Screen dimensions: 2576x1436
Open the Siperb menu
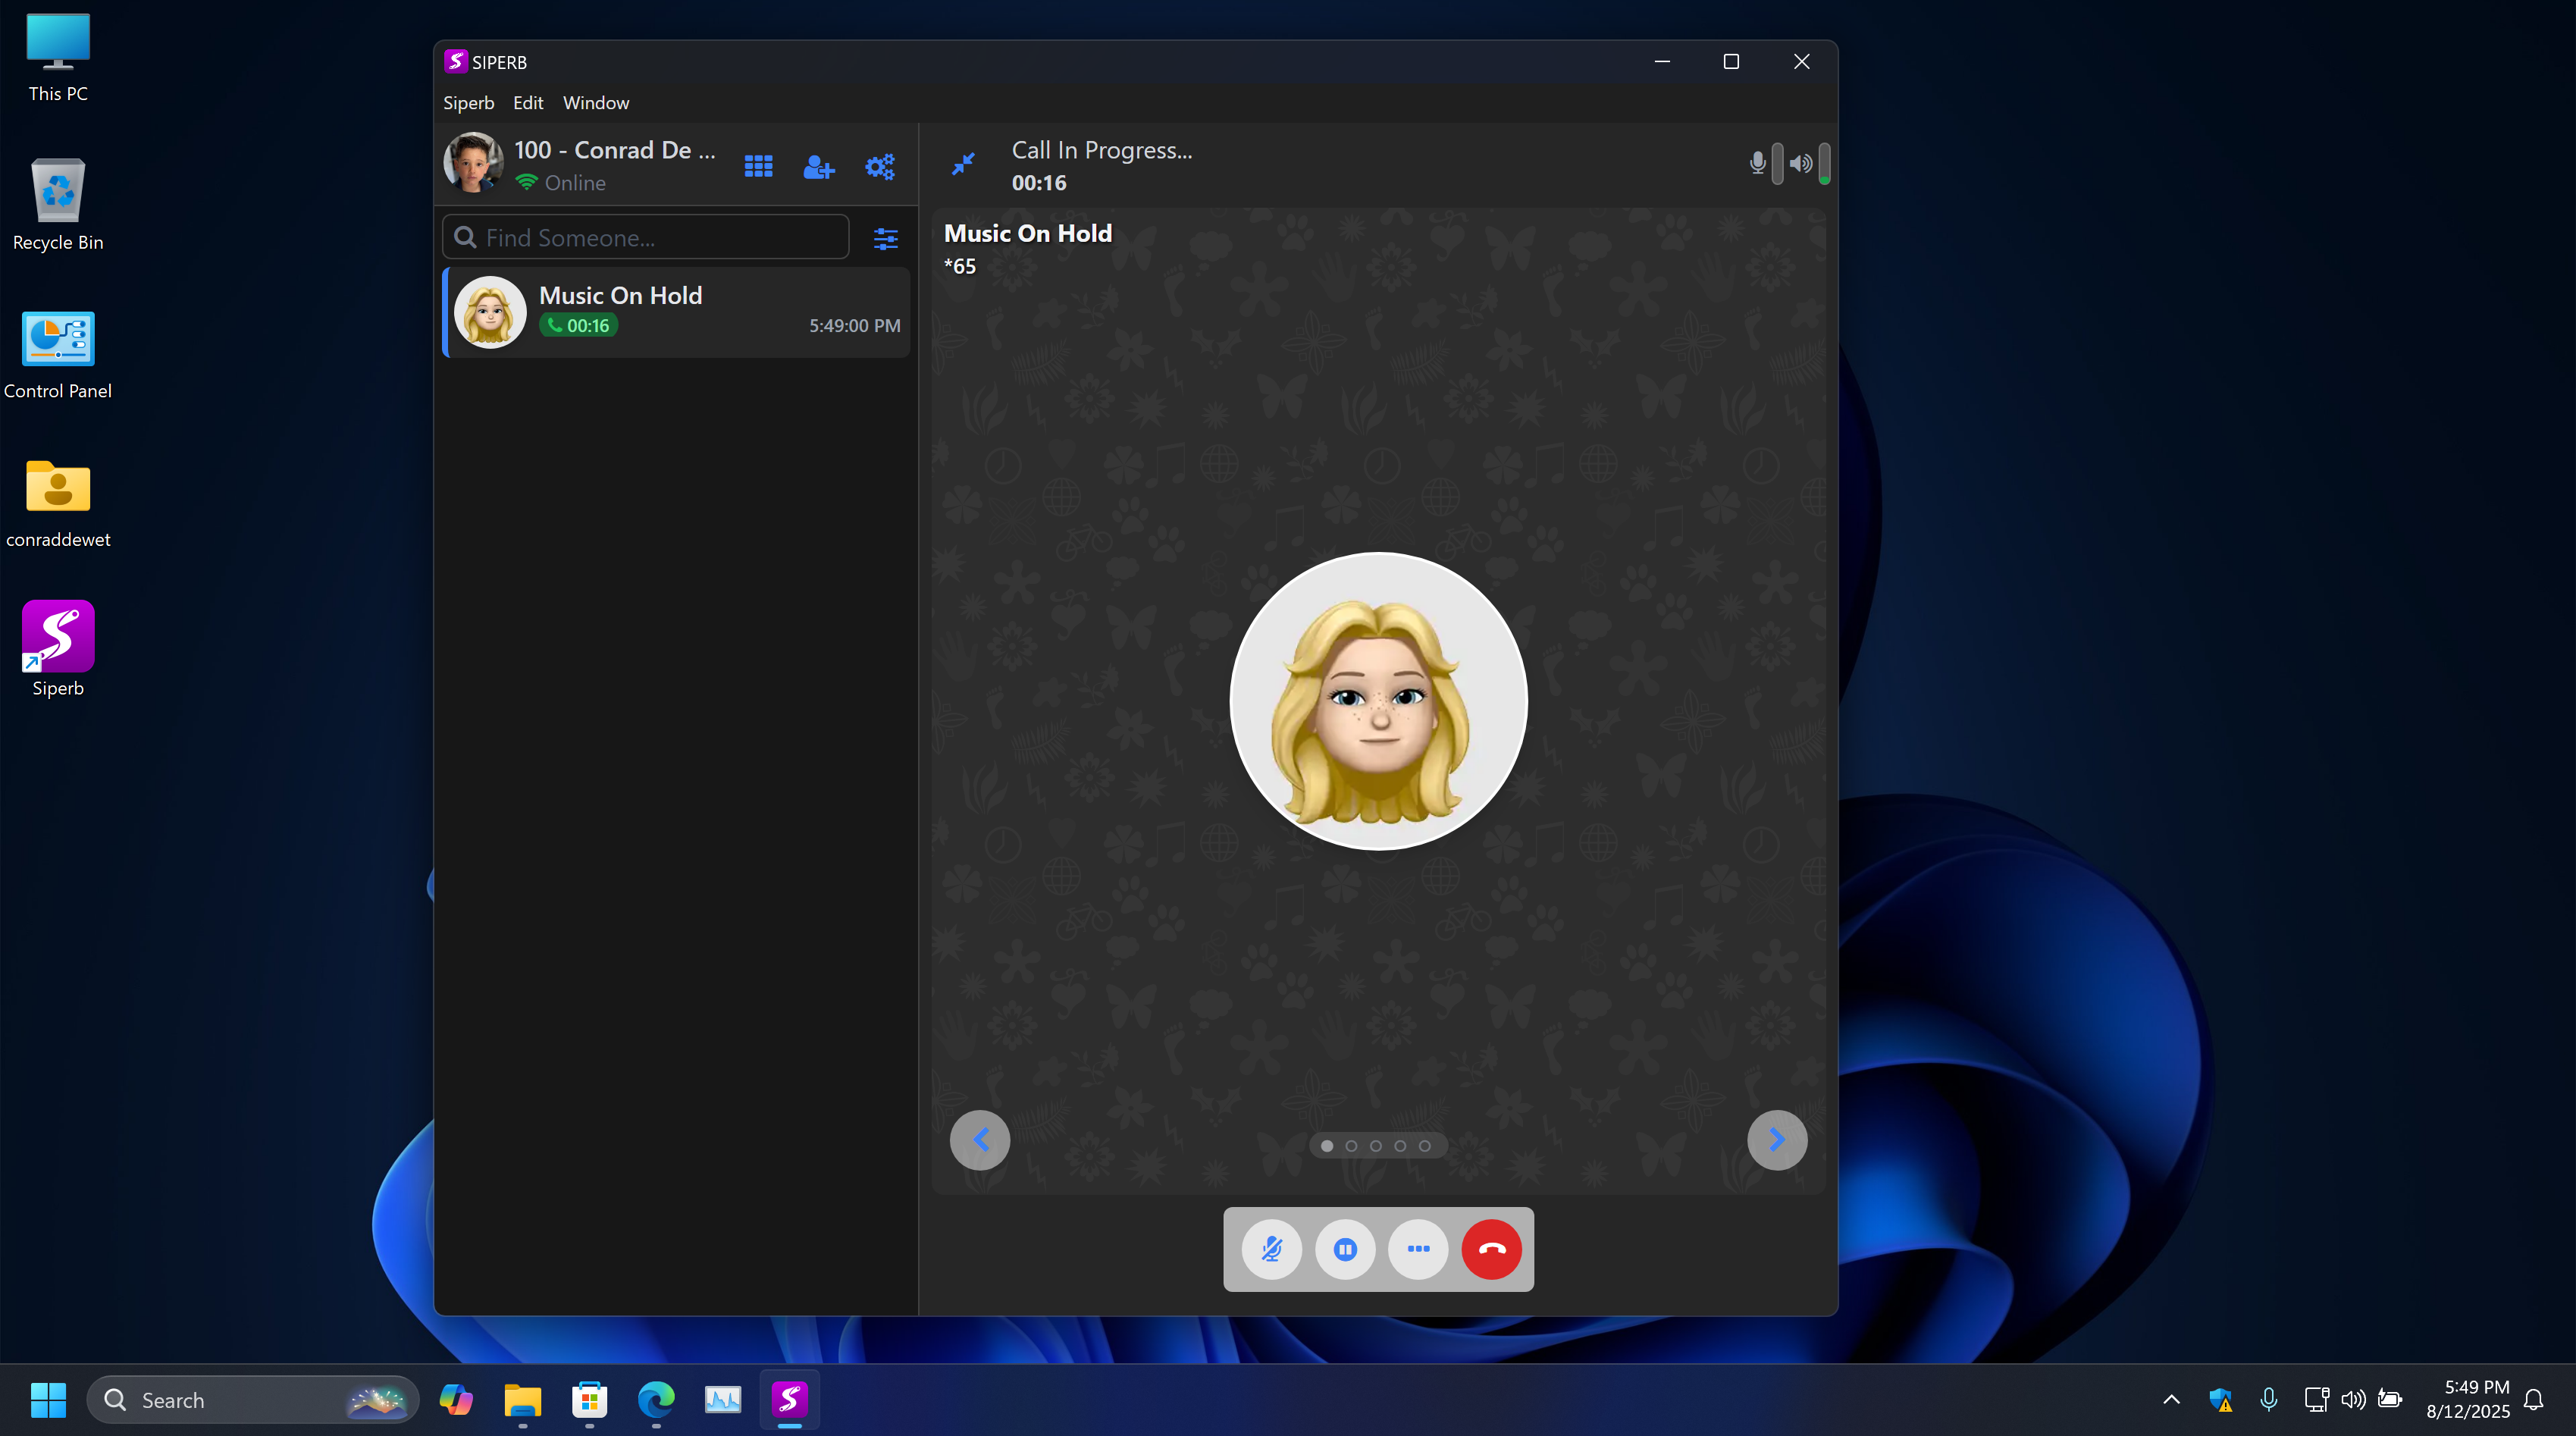pyautogui.click(x=468, y=103)
